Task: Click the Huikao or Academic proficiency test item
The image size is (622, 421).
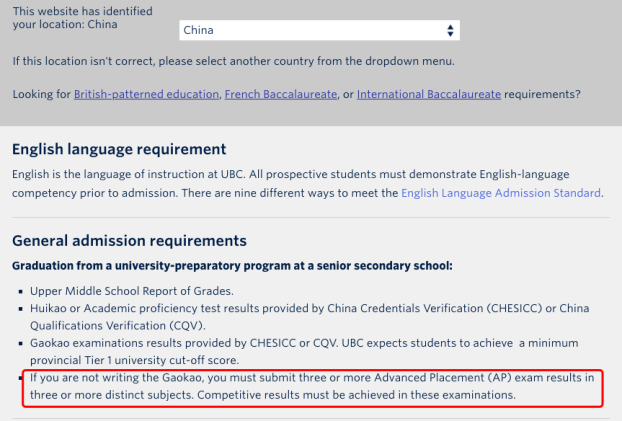Action: [x=309, y=317]
